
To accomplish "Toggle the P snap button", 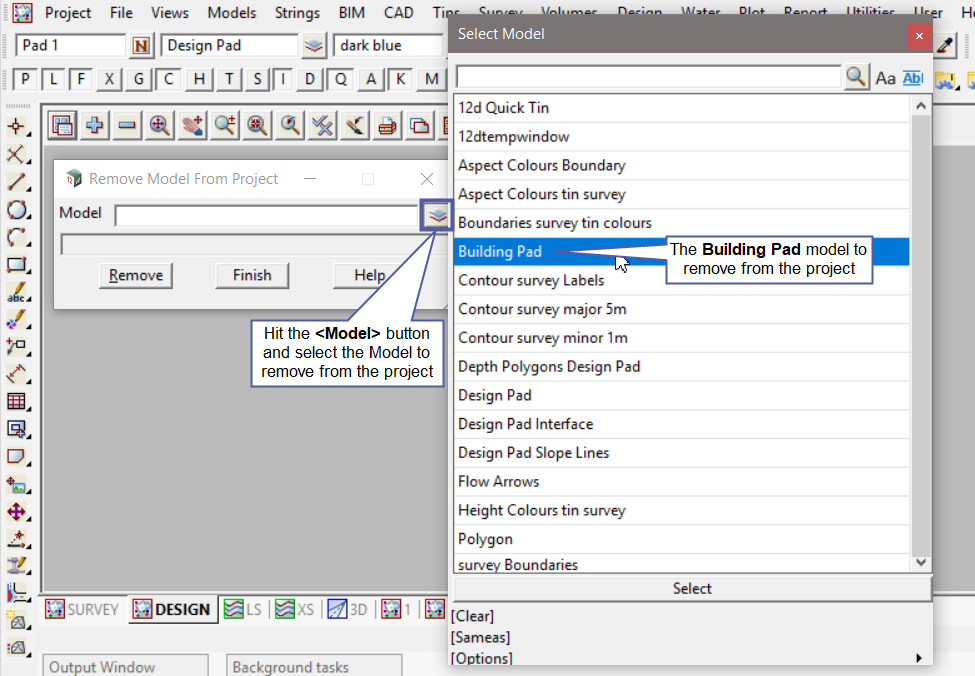I will tap(25, 79).
